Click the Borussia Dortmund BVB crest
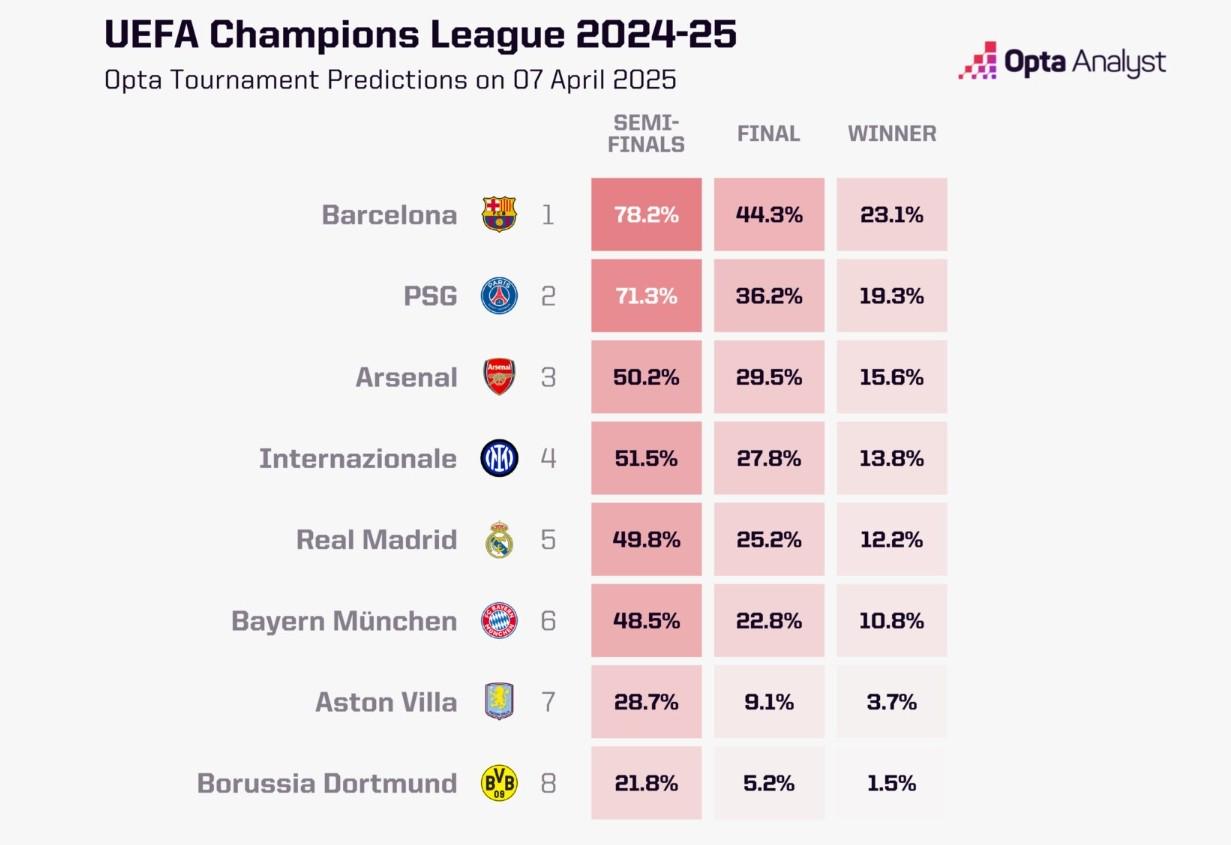The image size is (1231, 845). tap(499, 783)
